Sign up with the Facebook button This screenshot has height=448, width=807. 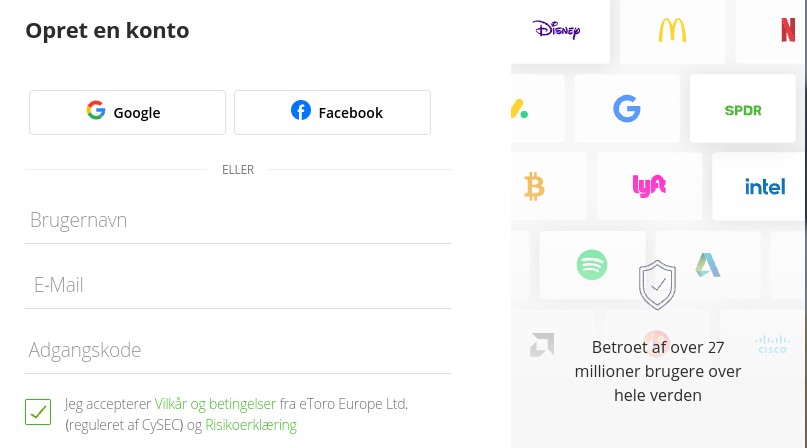[332, 112]
